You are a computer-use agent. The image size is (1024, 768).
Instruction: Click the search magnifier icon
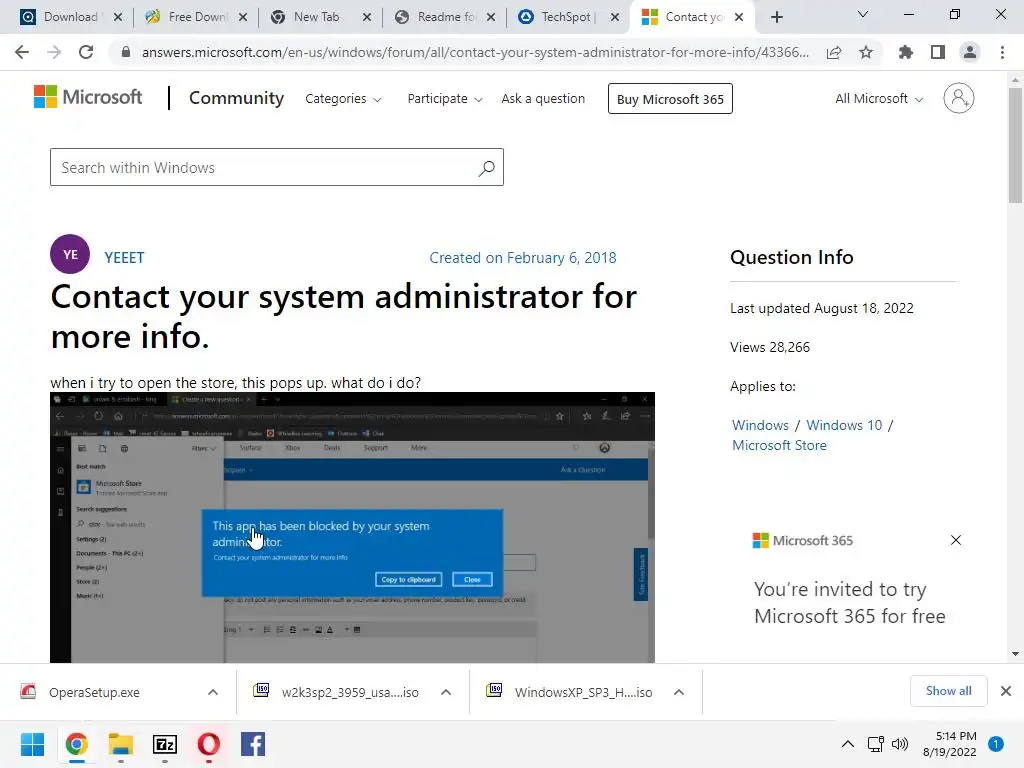[487, 168]
